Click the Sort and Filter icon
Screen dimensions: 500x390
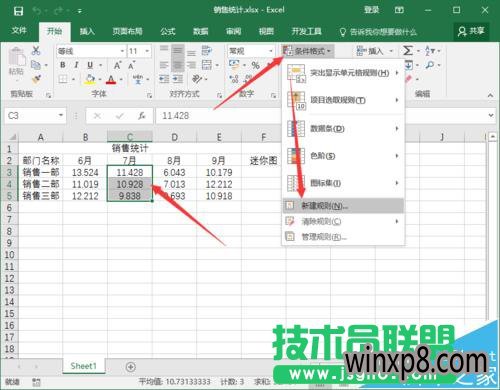pos(430,51)
